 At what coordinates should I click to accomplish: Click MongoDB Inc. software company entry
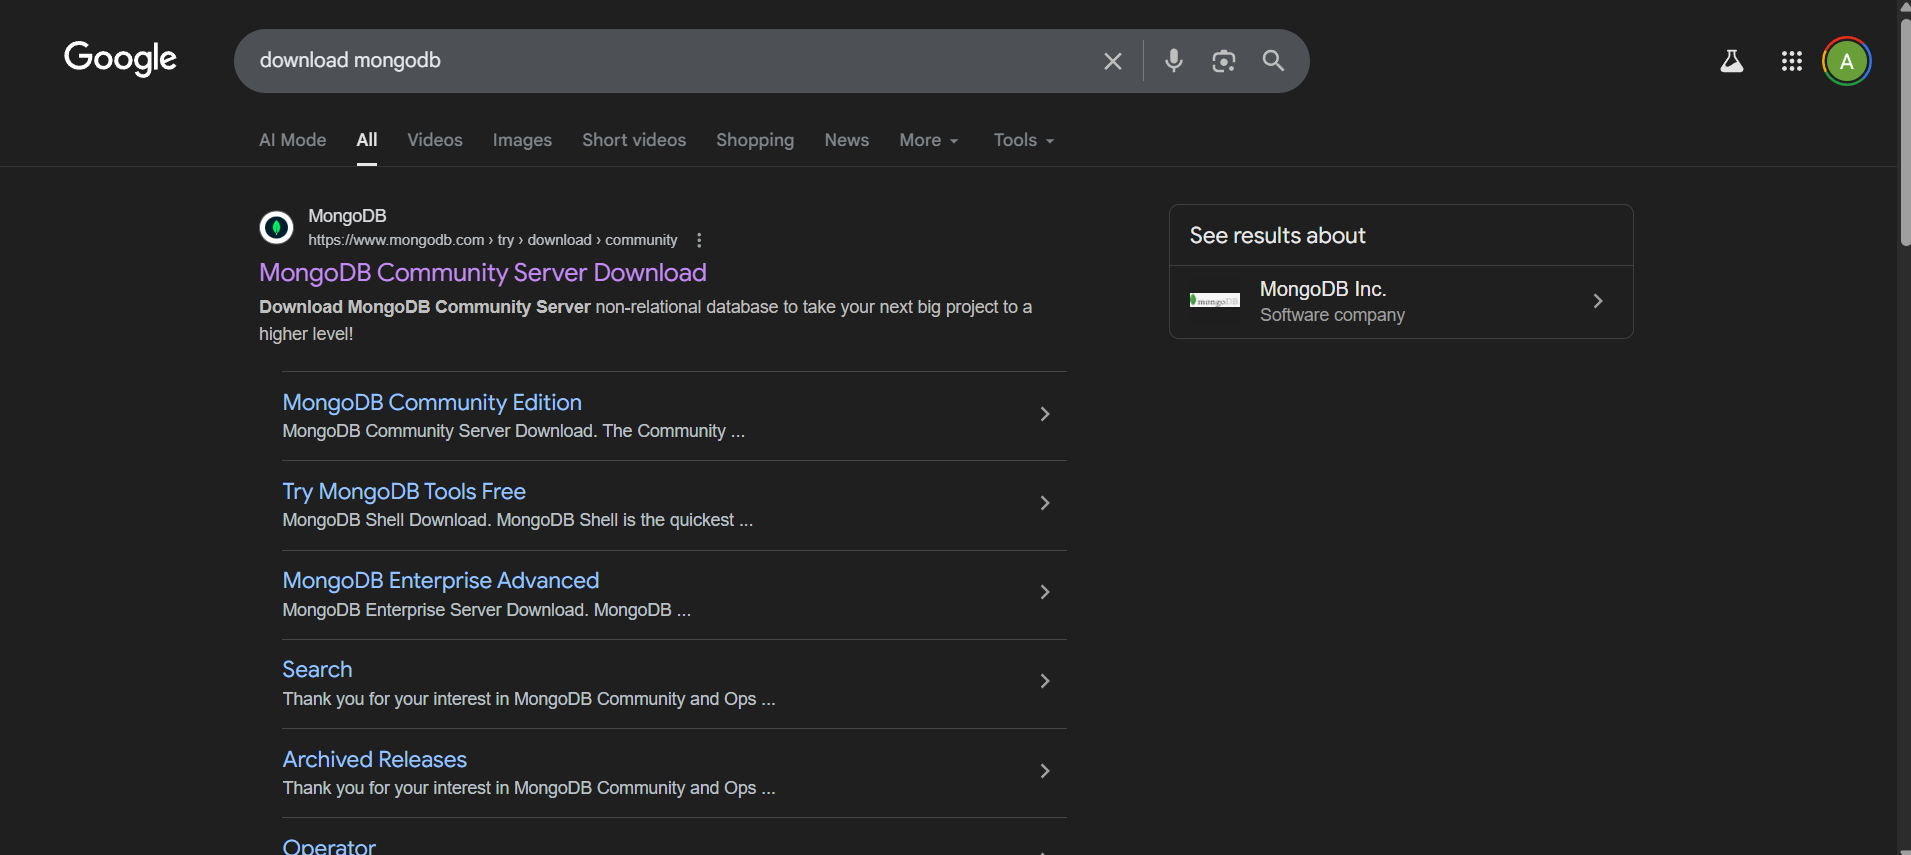click(1401, 301)
